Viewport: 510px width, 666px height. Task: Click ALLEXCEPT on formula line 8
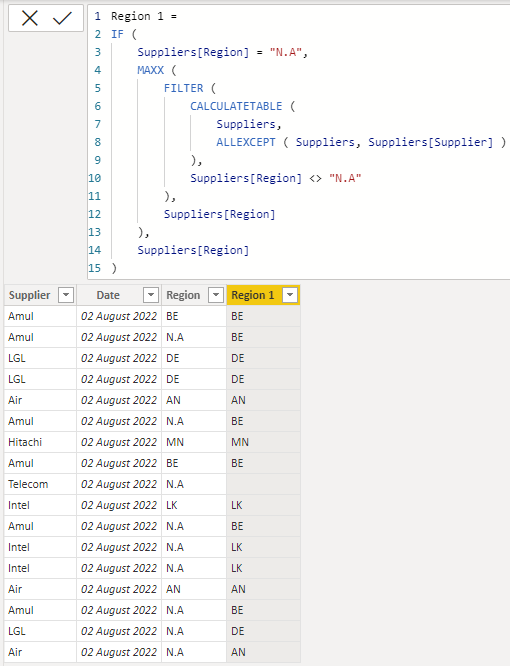246,142
